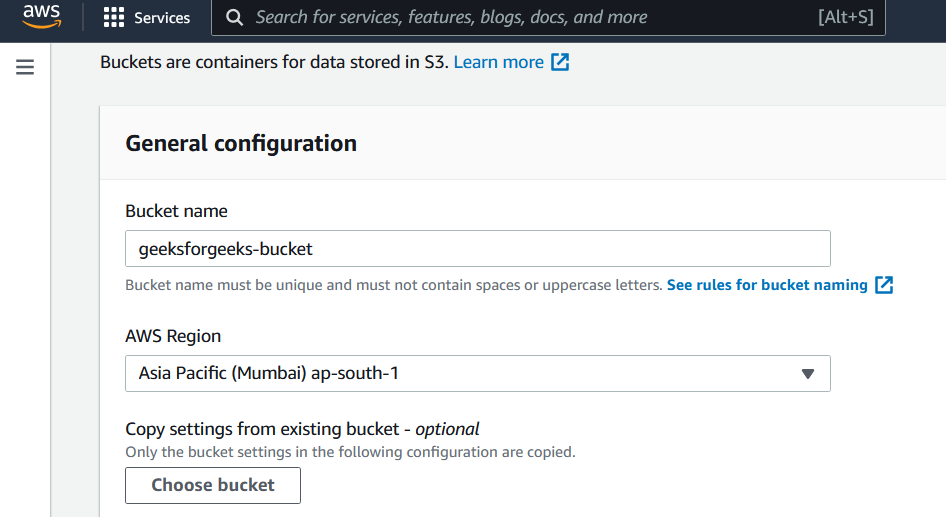
Task: Click the Bucket name field label
Action: pyautogui.click(x=176, y=211)
